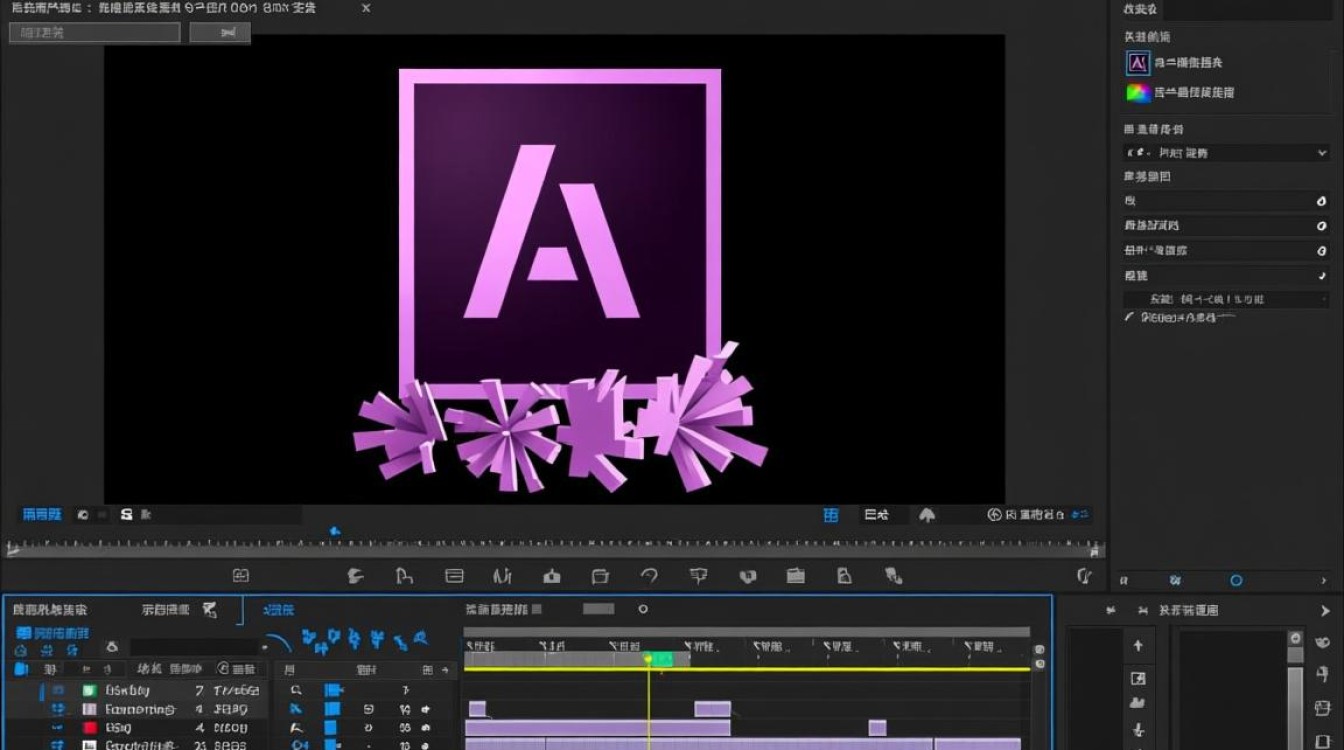The height and width of the screenshot is (750, 1344).
Task: Click the red label swatch of the third layer
Action: (x=88, y=728)
